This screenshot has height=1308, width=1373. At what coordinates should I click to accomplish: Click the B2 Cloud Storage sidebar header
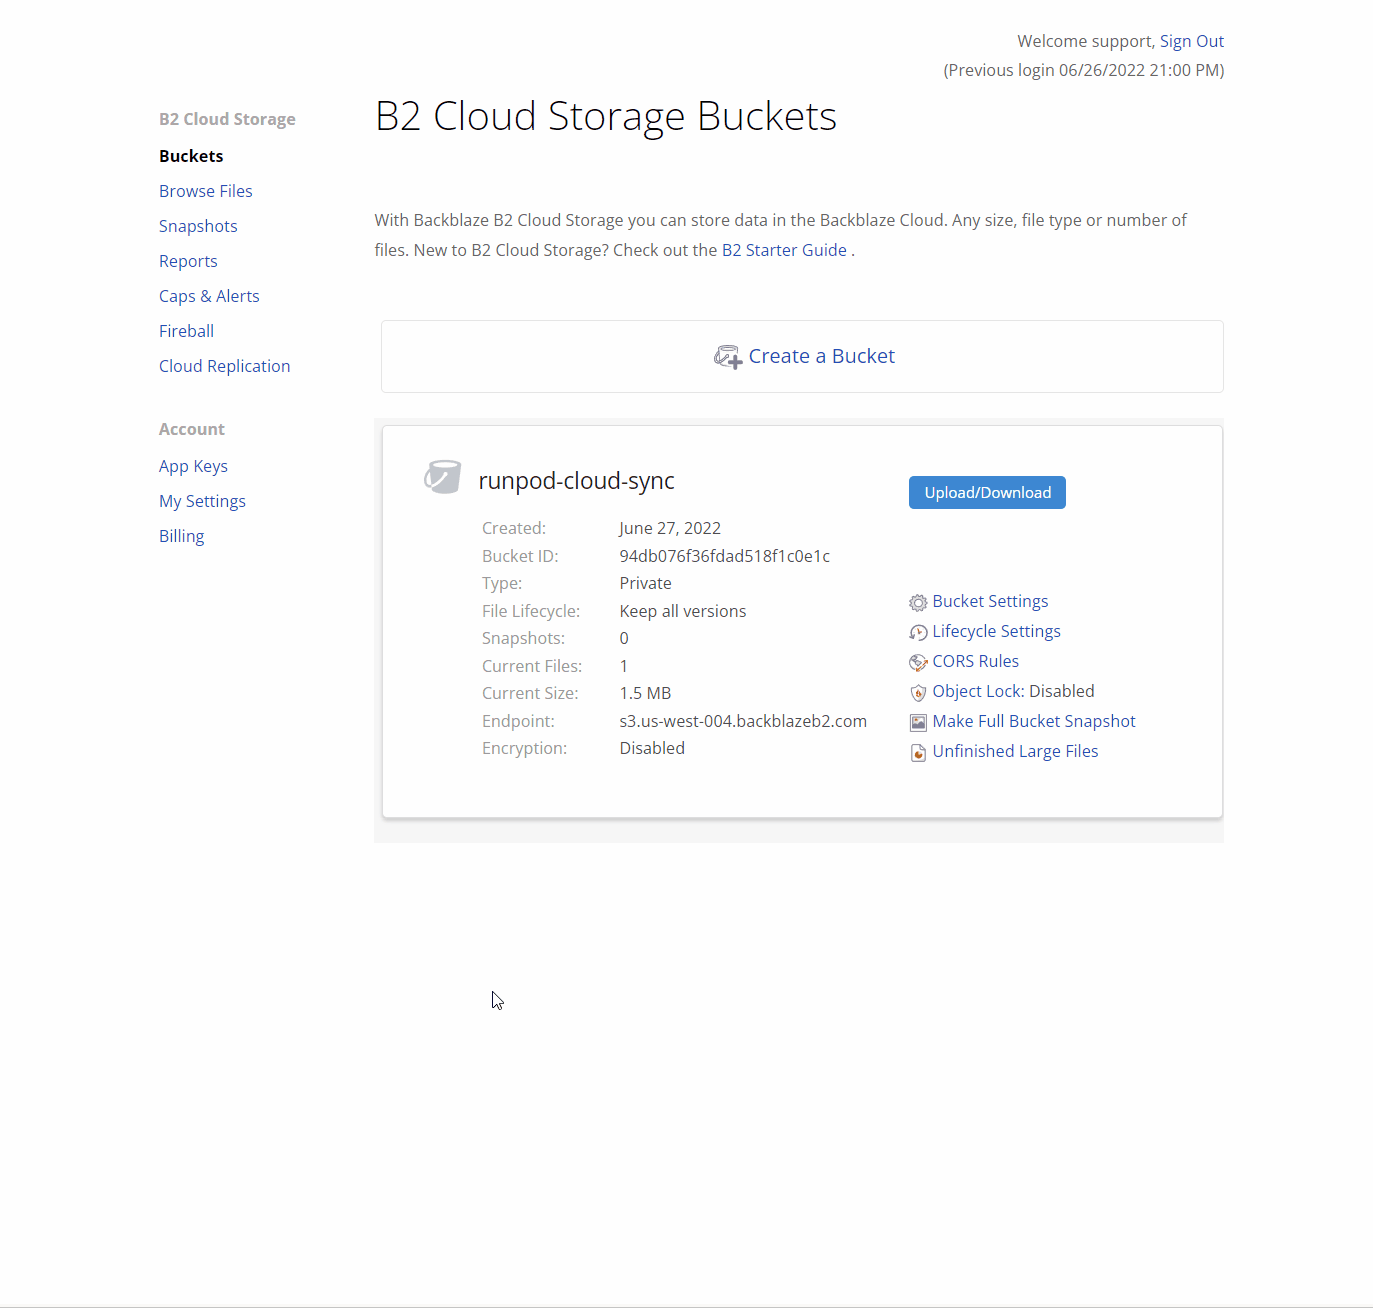(x=227, y=119)
